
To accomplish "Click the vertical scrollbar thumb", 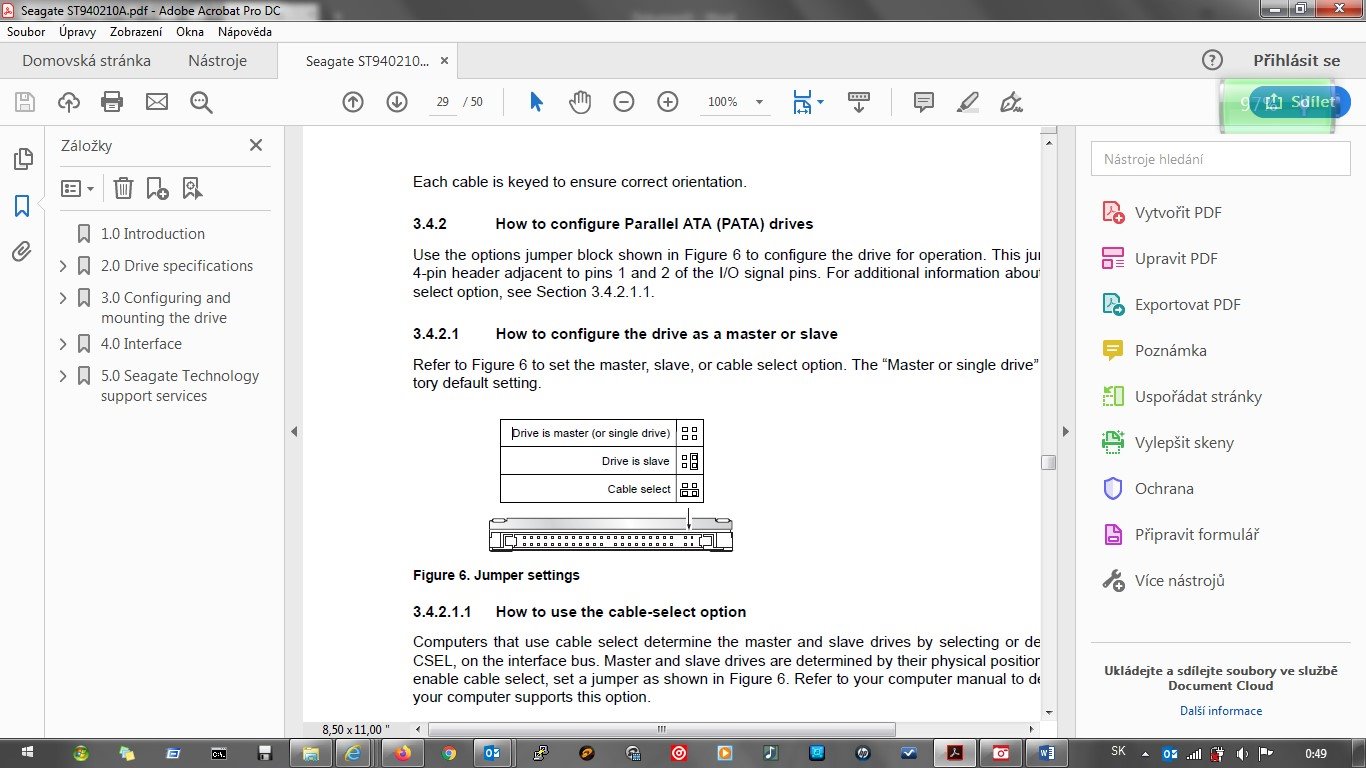I will (1048, 463).
